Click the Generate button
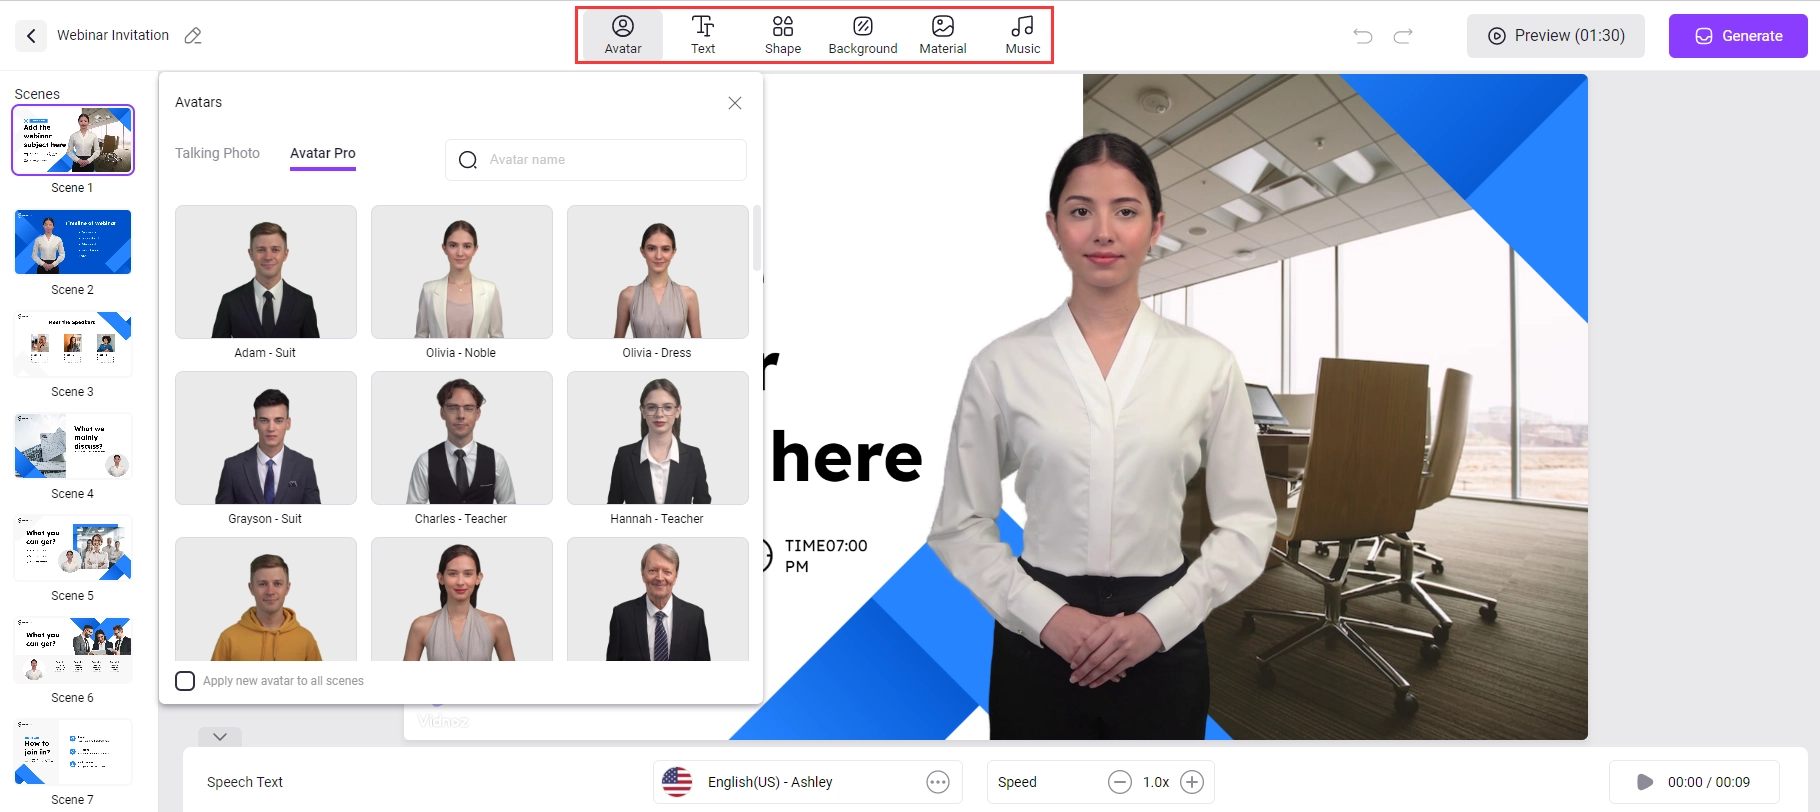 click(x=1738, y=36)
